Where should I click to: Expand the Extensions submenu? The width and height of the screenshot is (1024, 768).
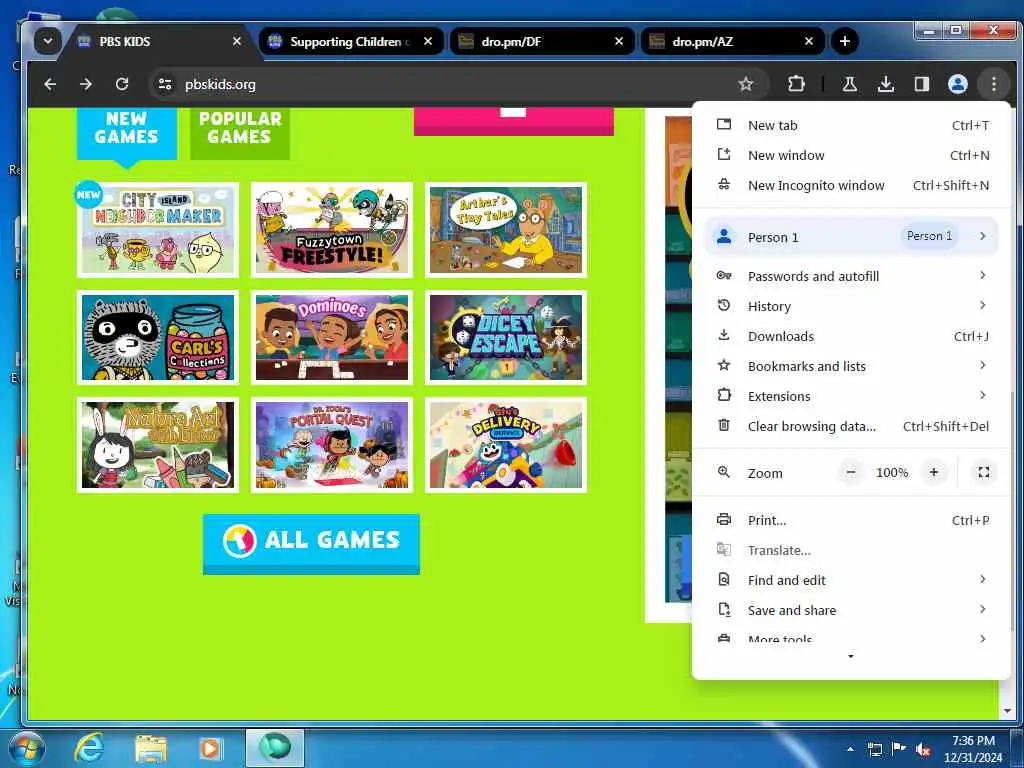tap(852, 396)
